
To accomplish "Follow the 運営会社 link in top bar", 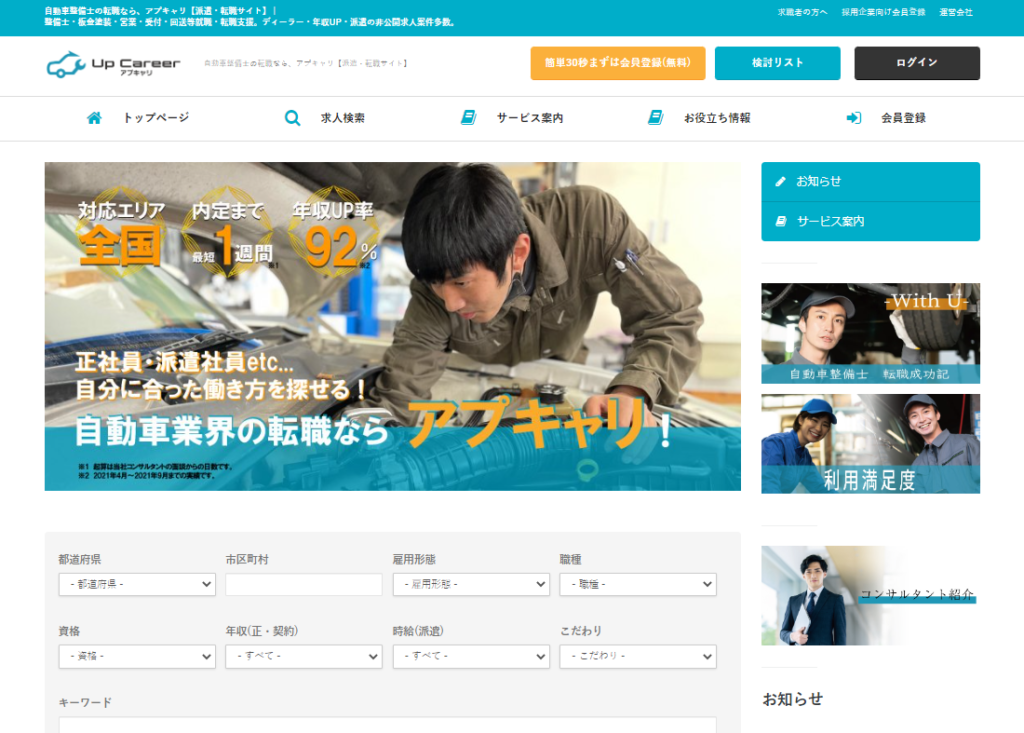I will (x=955, y=12).
